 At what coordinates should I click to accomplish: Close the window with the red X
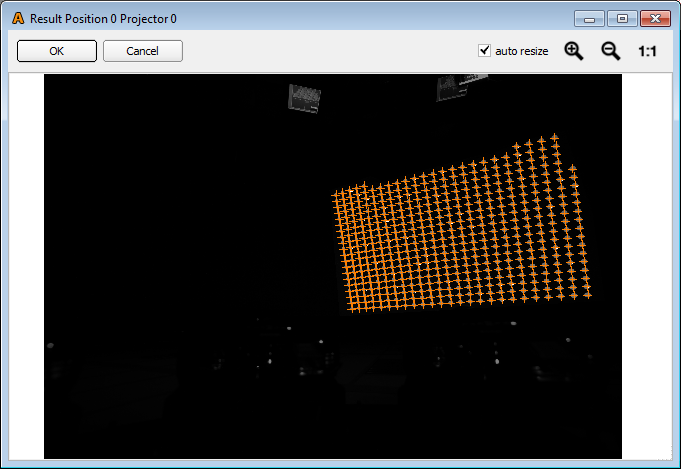[x=655, y=19]
